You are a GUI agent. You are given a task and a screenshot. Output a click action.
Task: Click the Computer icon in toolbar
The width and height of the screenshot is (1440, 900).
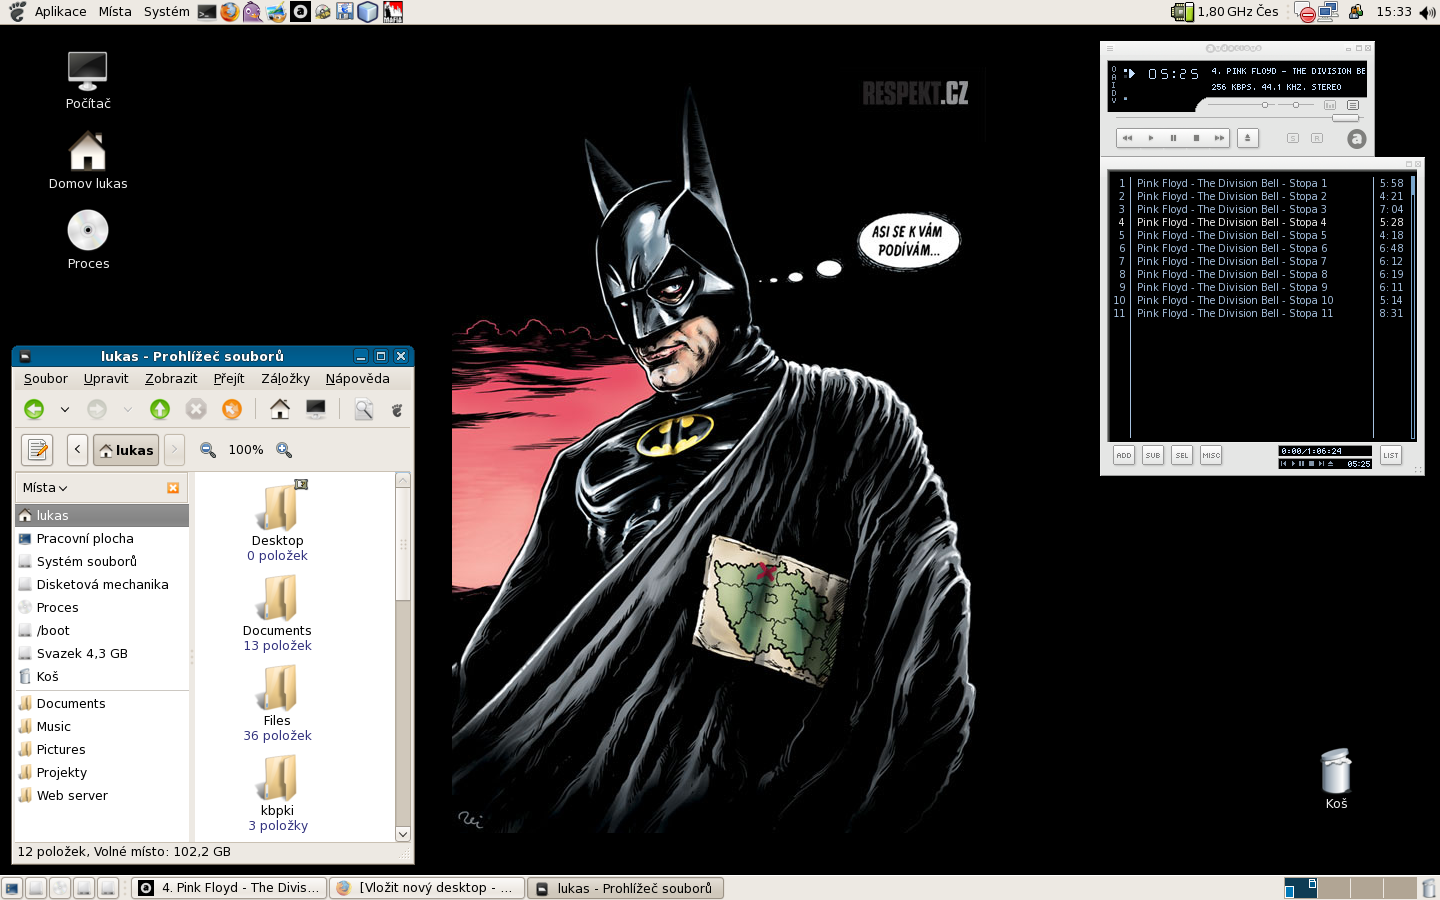pos(316,409)
